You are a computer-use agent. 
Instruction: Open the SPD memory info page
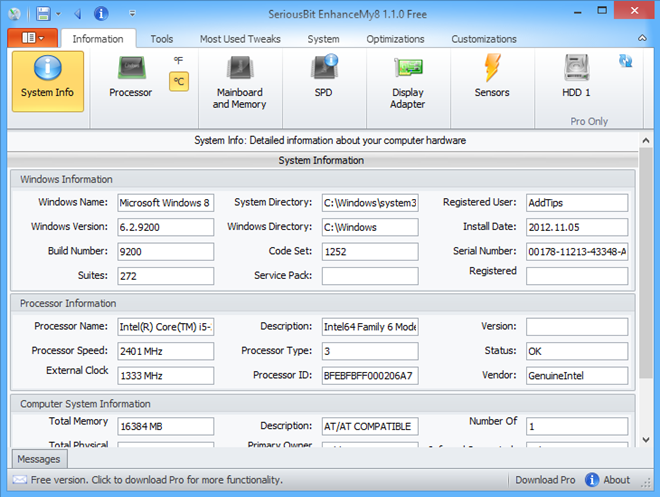(323, 77)
